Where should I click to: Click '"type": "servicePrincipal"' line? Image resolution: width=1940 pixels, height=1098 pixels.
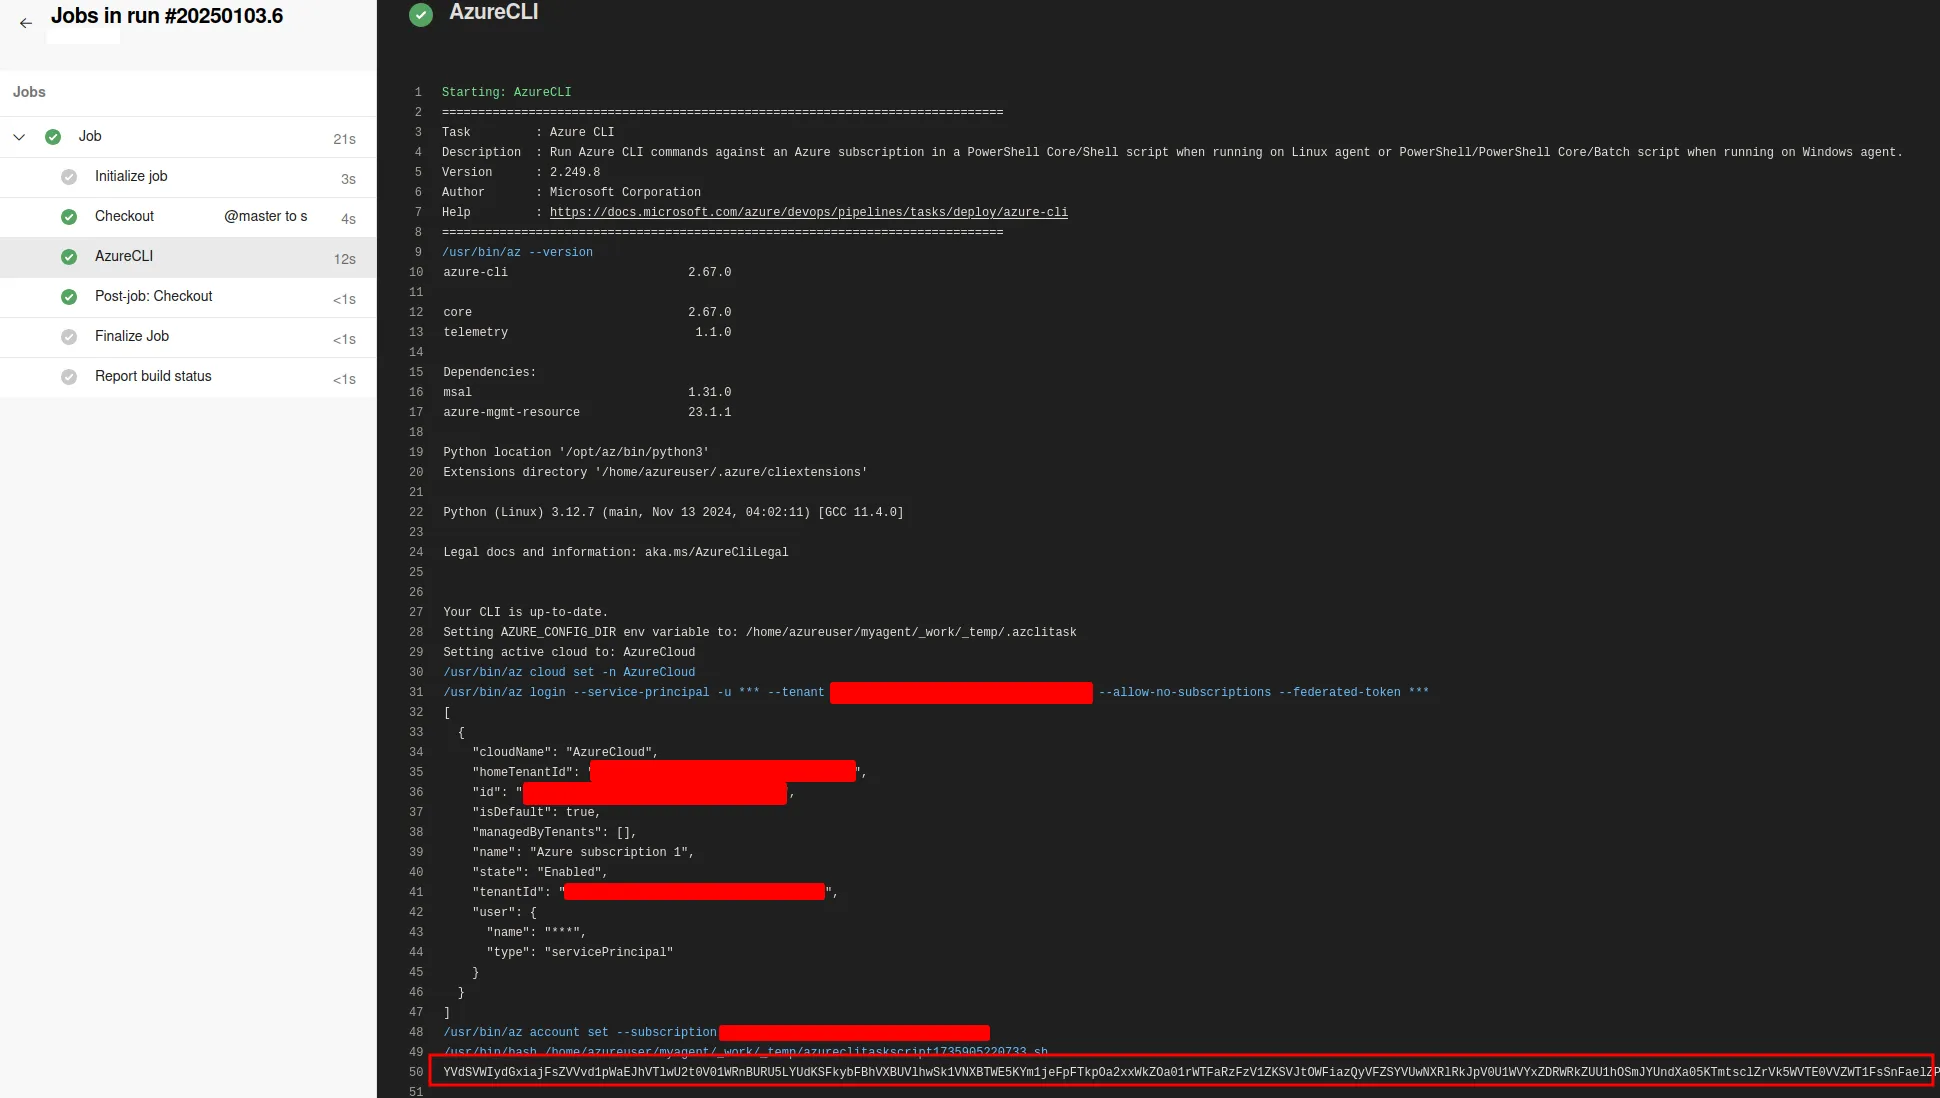(x=579, y=952)
